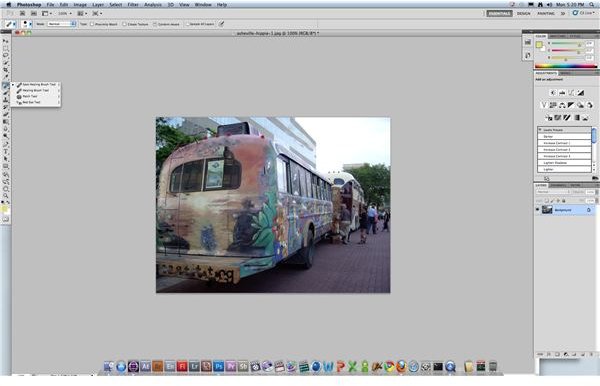Select the Lasso tool in the toolbox
Image resolution: width=600 pixels, height=386 pixels.
pyautogui.click(x=5, y=56)
